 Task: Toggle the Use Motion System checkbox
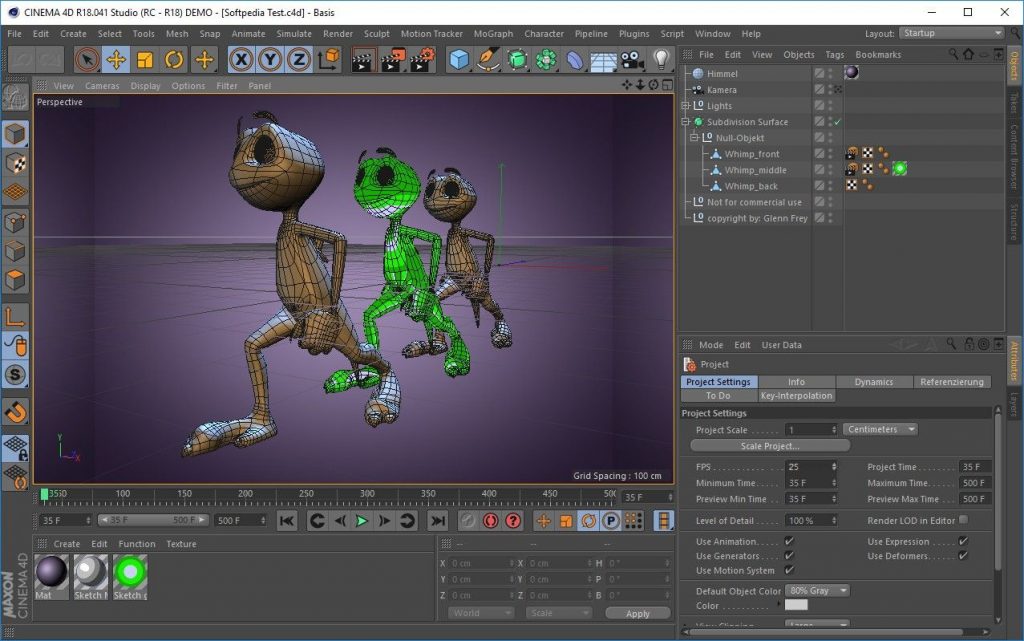pyautogui.click(x=789, y=570)
